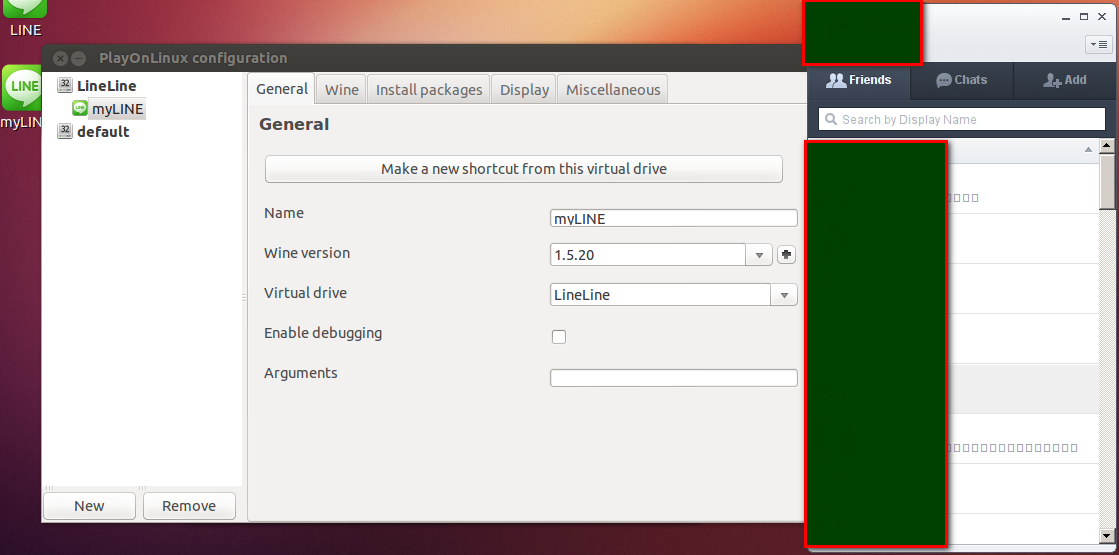Screen dimensions: 1119x555
Task: Close the LINE window
Action: click(1103, 16)
